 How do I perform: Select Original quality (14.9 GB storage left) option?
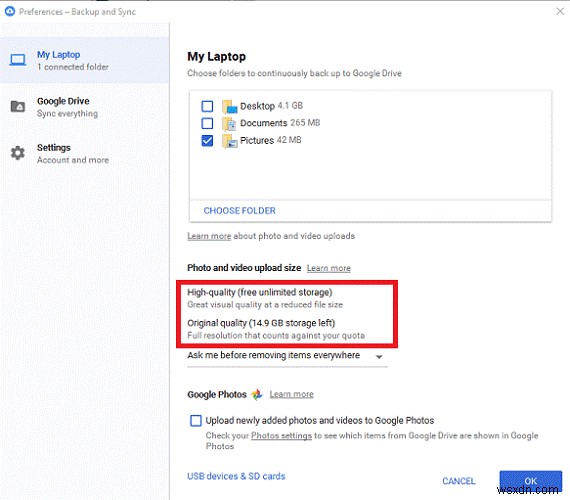tap(276, 329)
